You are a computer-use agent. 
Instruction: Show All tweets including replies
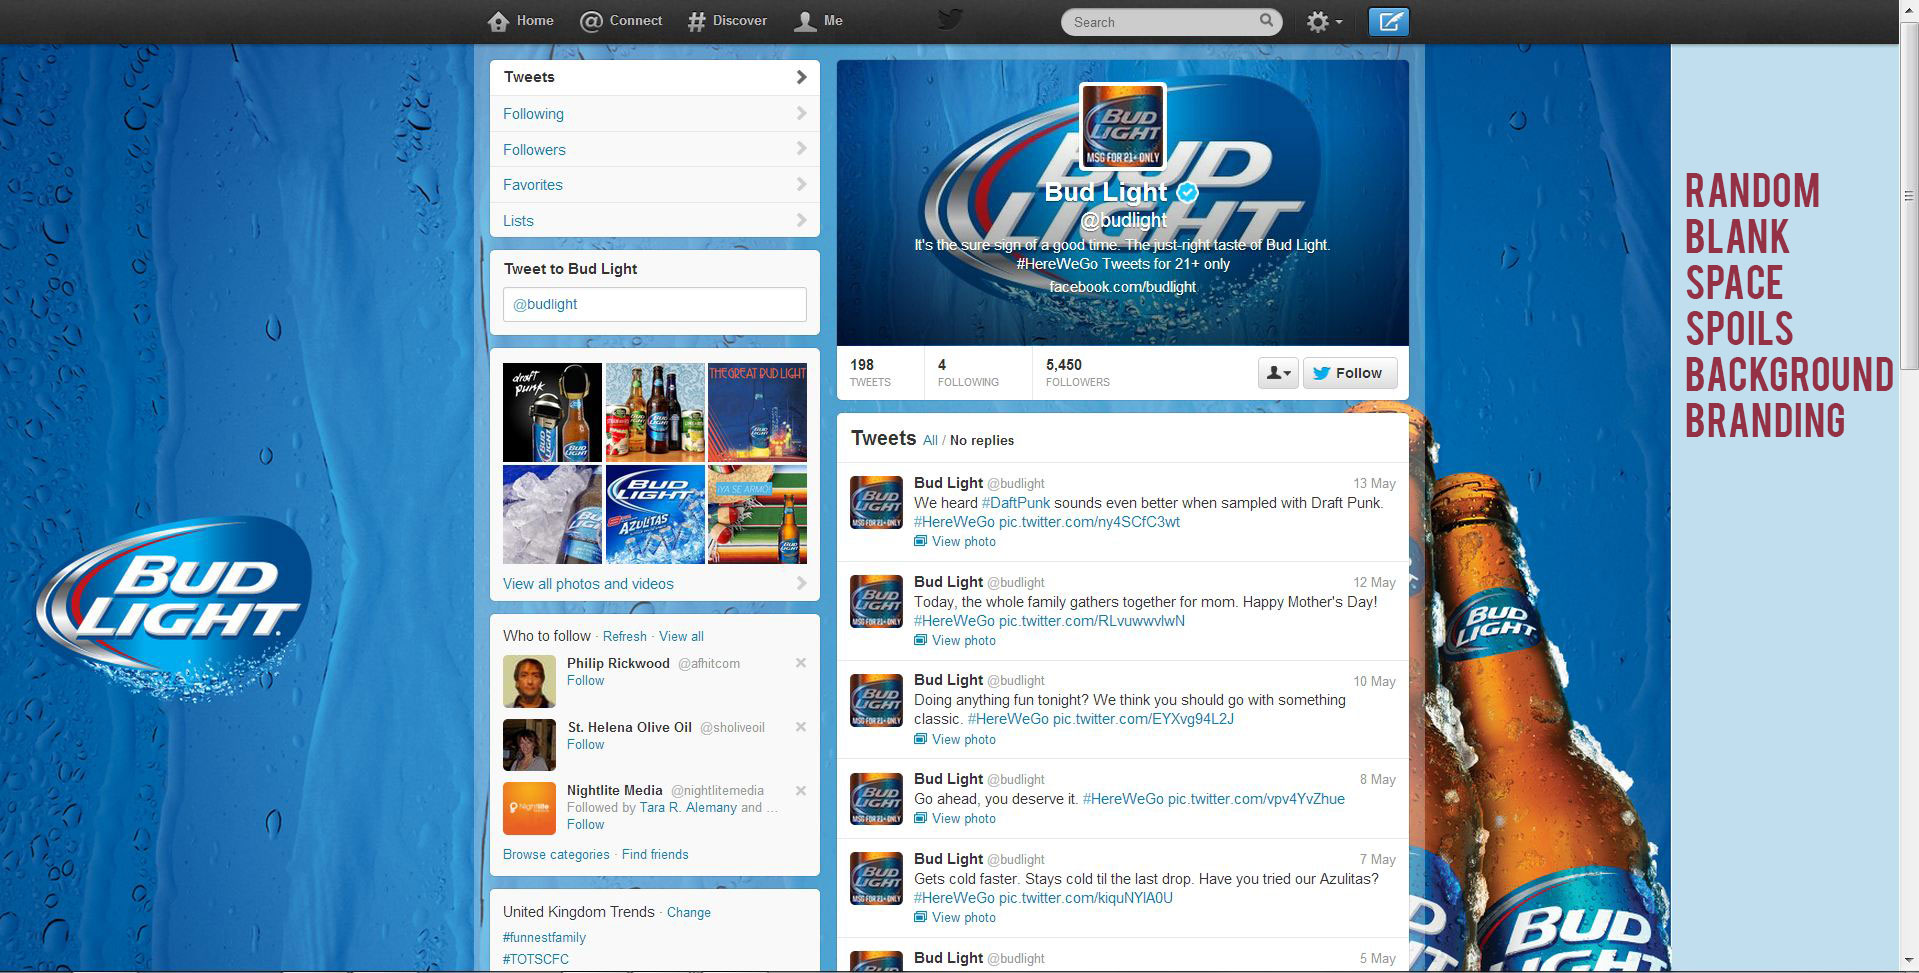point(930,440)
